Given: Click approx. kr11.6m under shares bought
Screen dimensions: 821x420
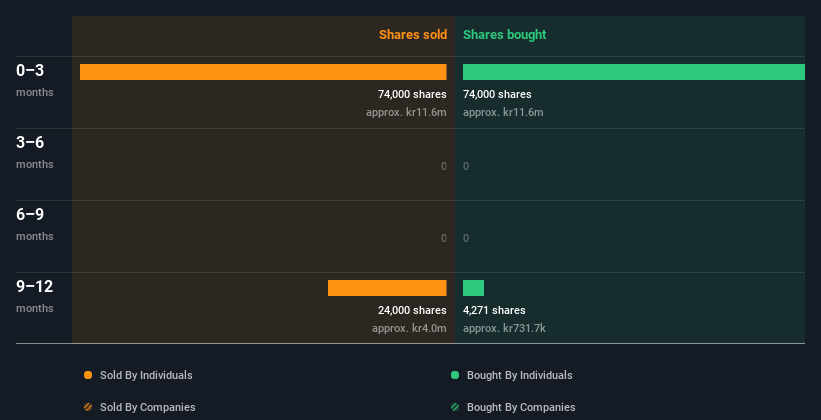Looking at the screenshot, I should click(503, 112).
